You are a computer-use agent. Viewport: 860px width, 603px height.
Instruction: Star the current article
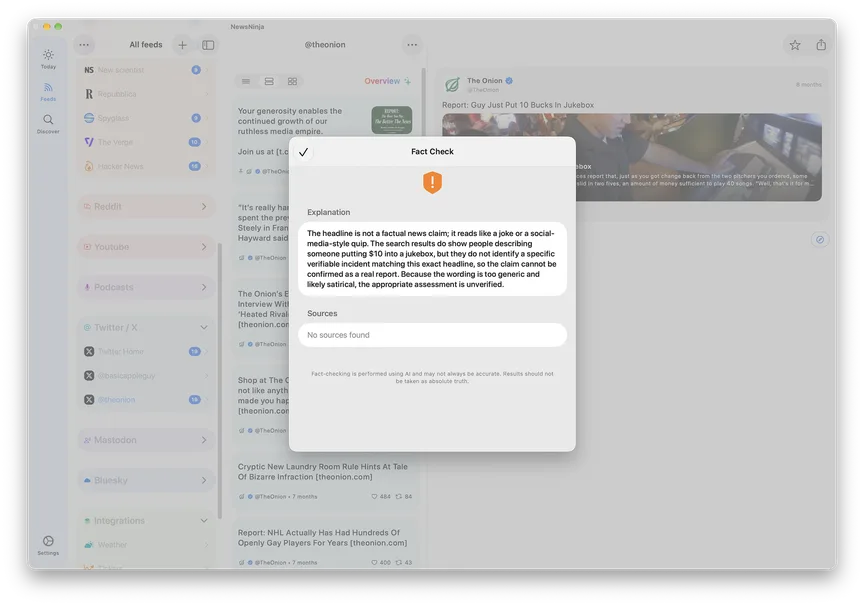(795, 45)
